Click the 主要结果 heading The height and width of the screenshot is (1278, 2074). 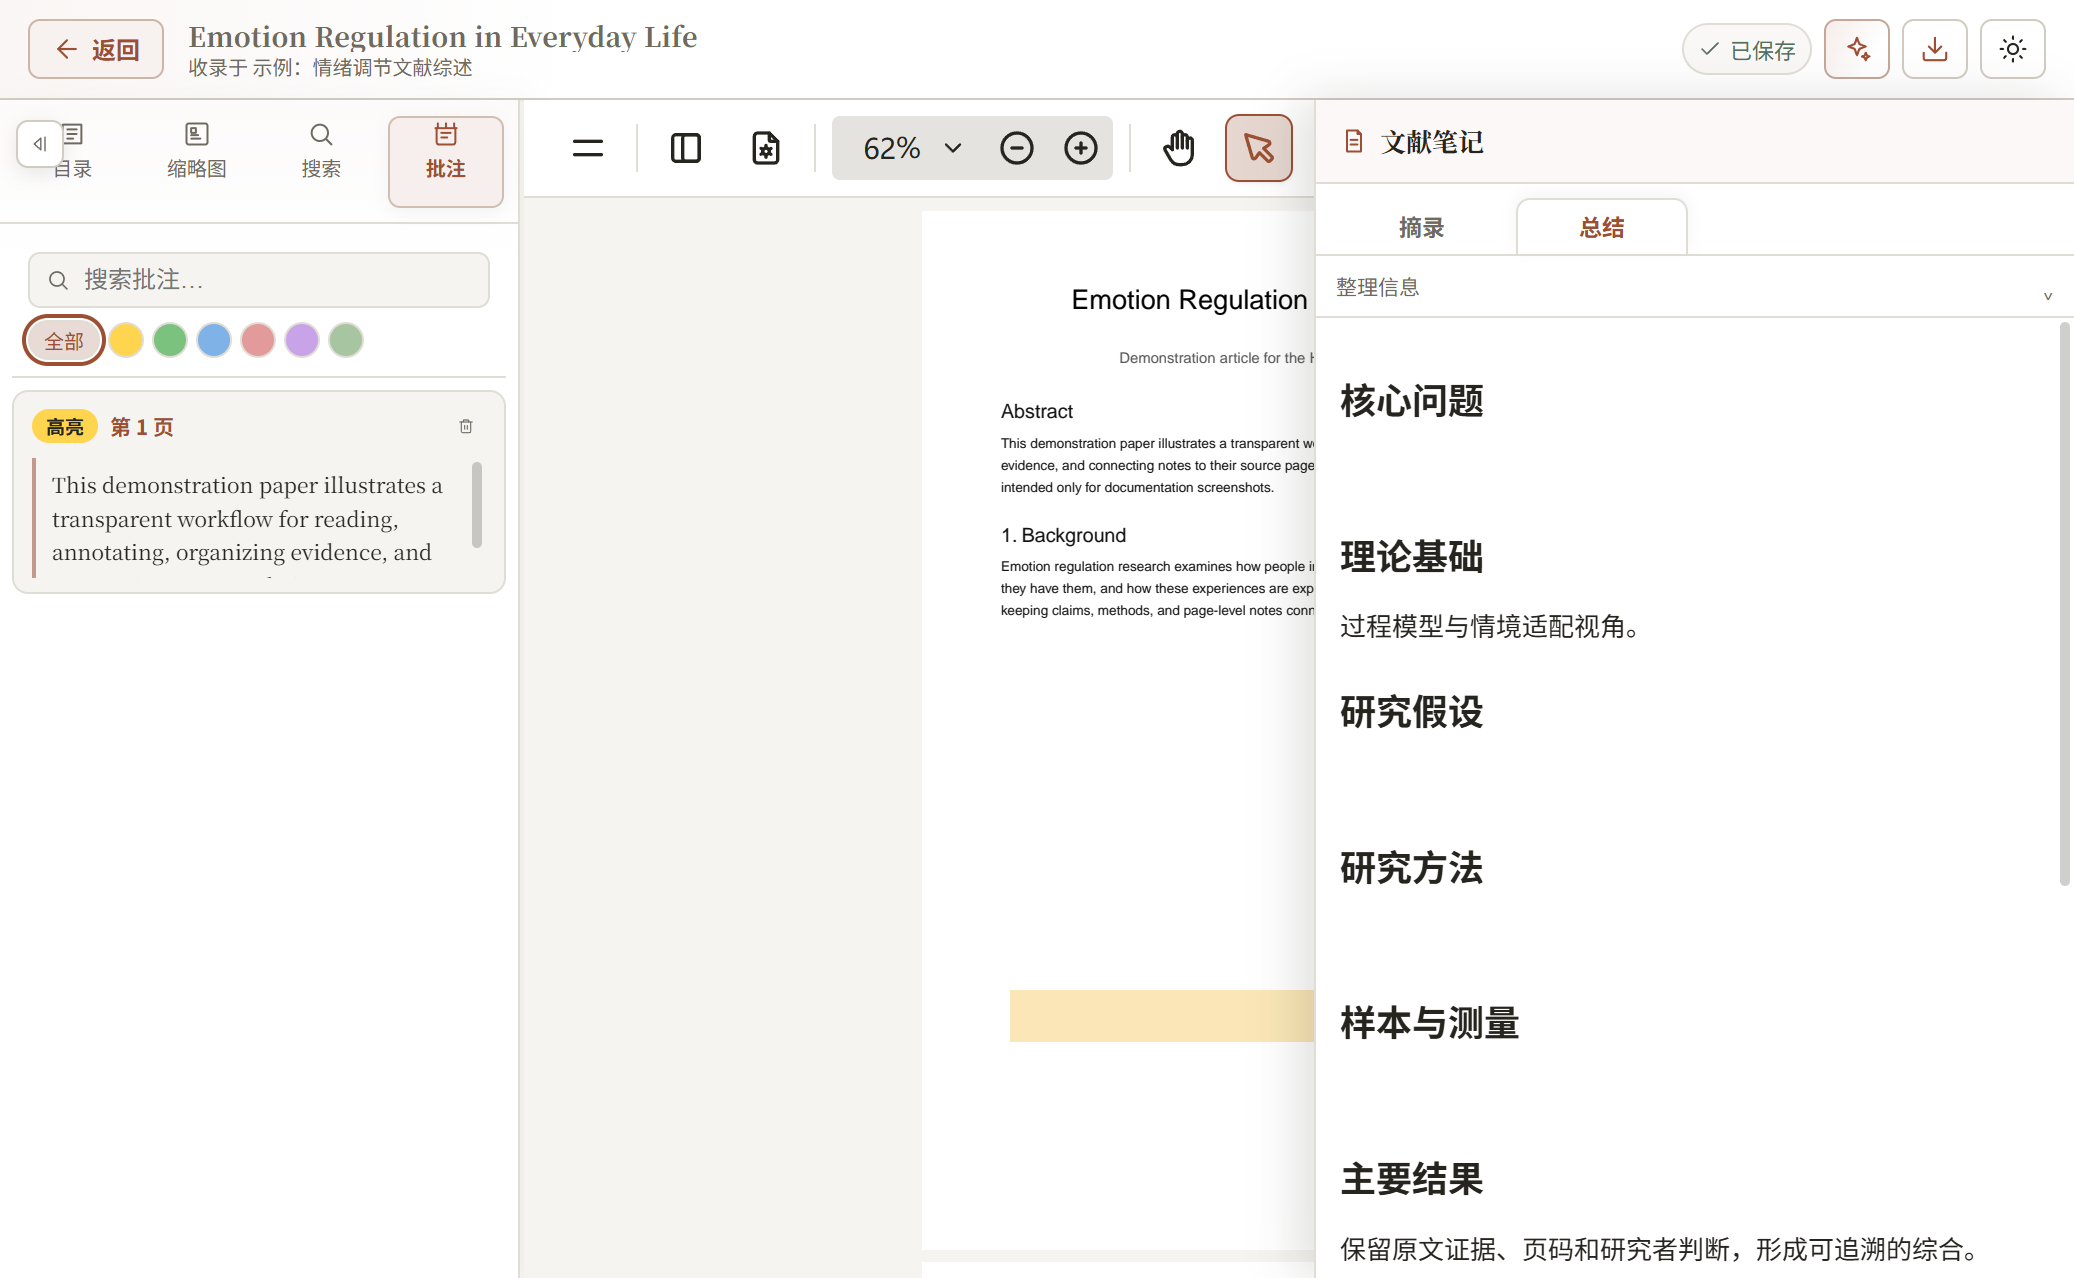tap(1412, 1179)
